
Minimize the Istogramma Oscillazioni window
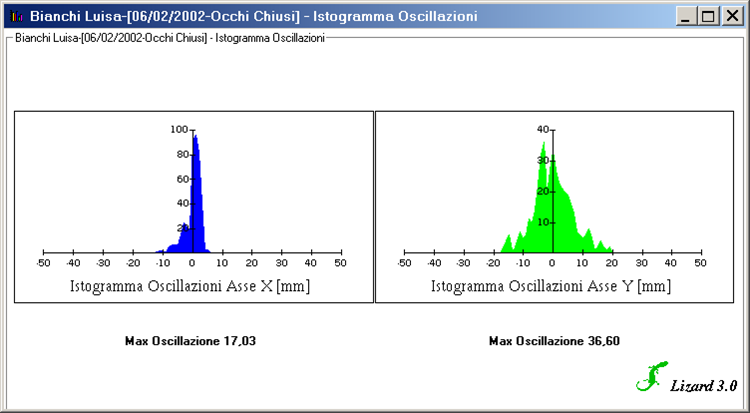pyautogui.click(x=687, y=16)
